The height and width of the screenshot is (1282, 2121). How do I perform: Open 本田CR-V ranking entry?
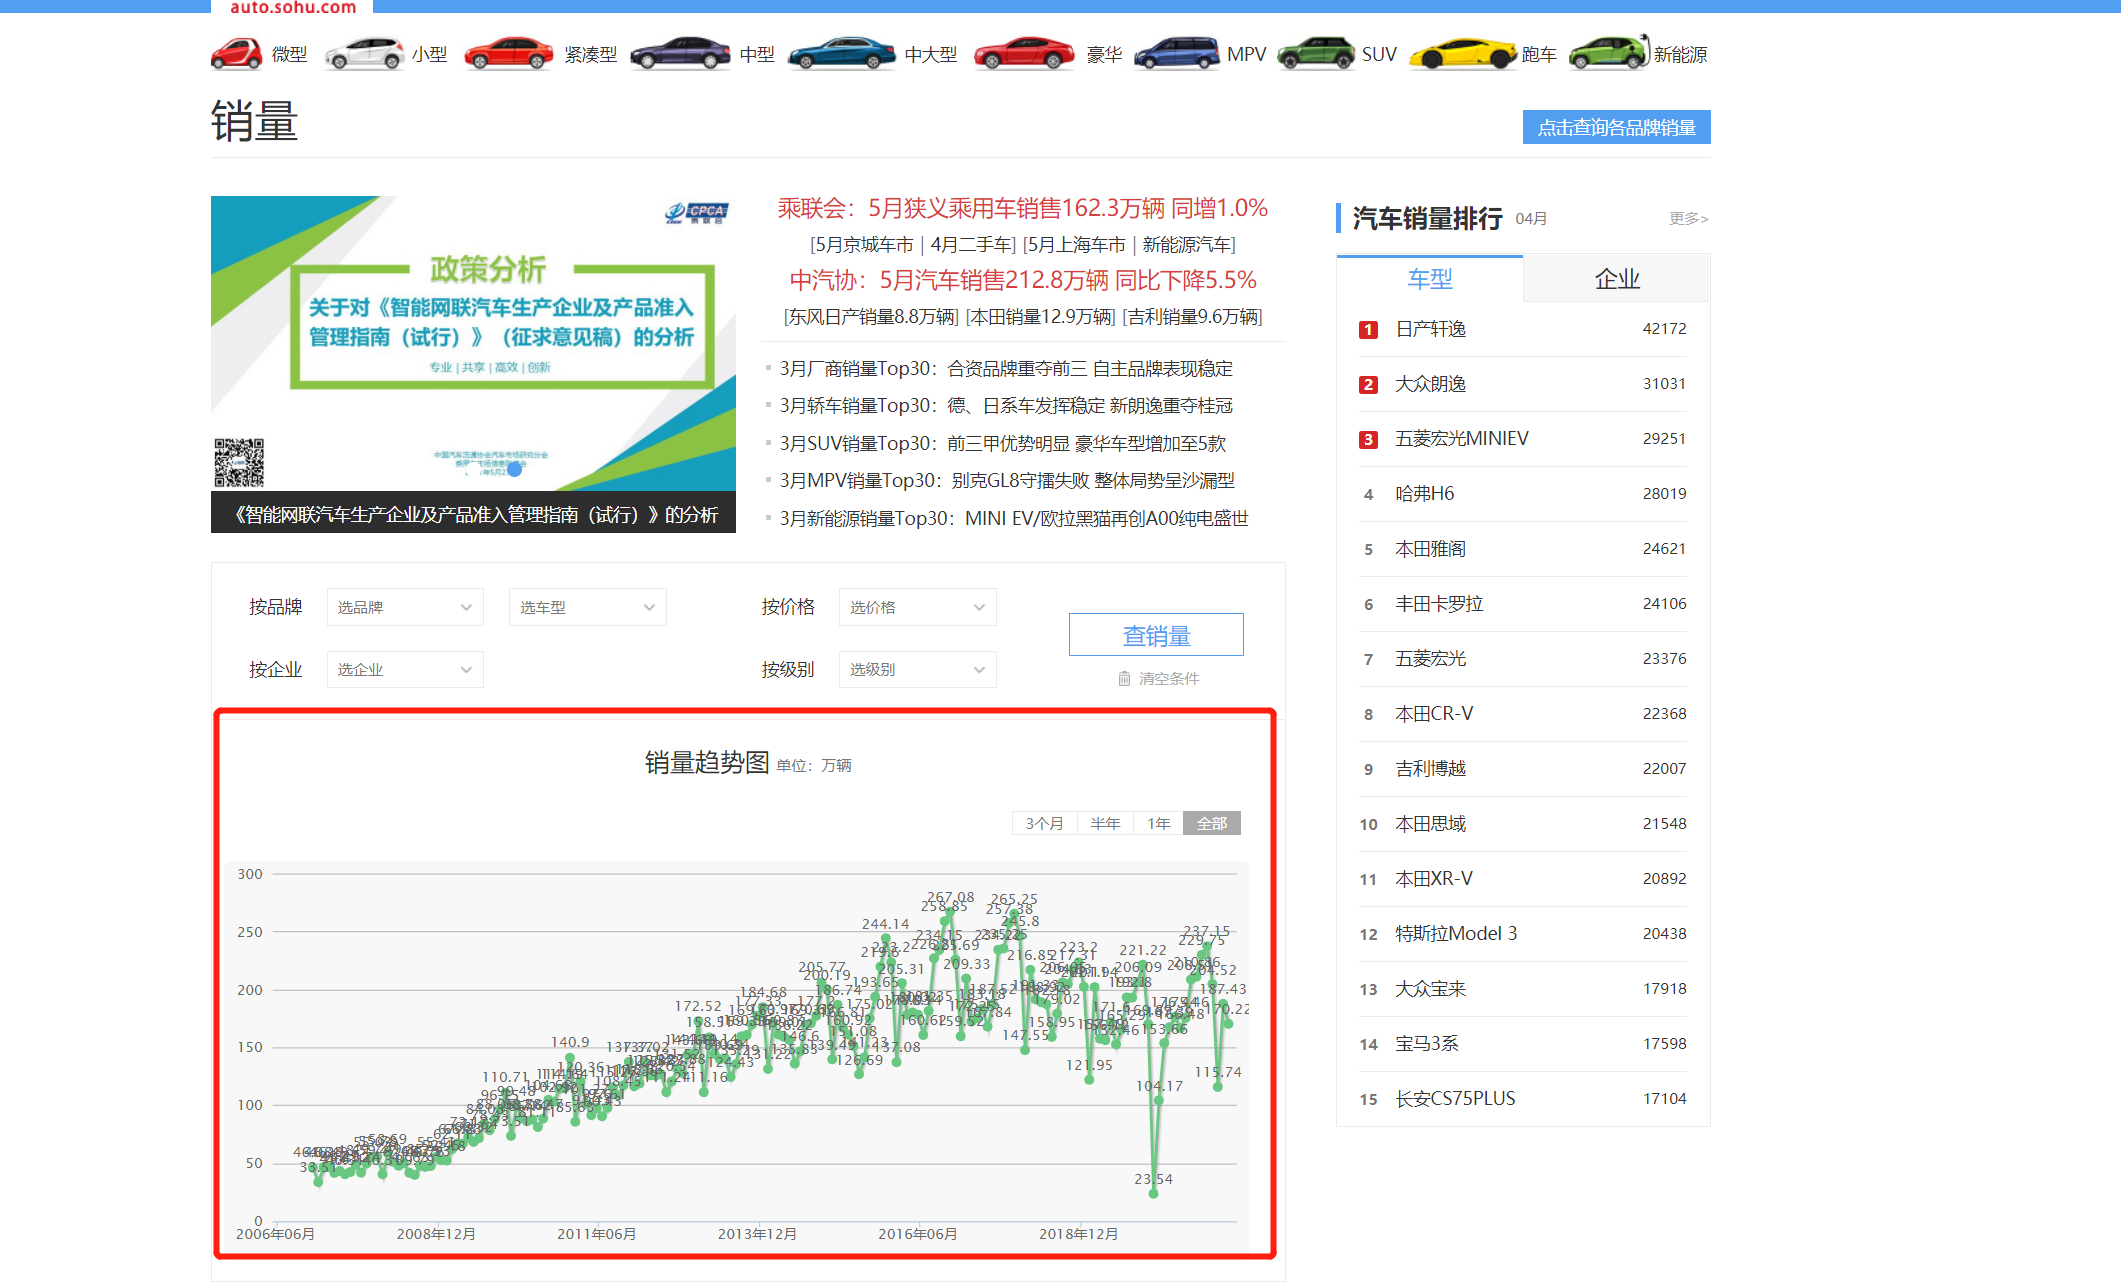[x=1434, y=714]
